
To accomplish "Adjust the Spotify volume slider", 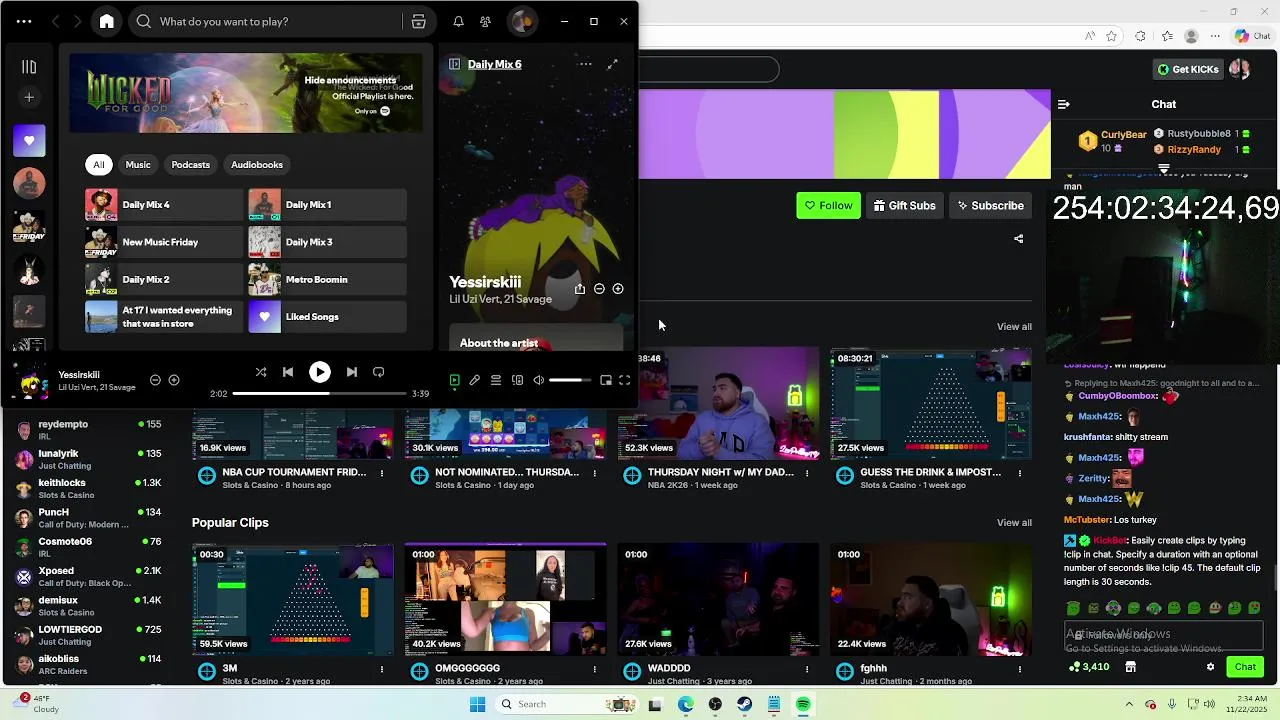I will tap(570, 380).
